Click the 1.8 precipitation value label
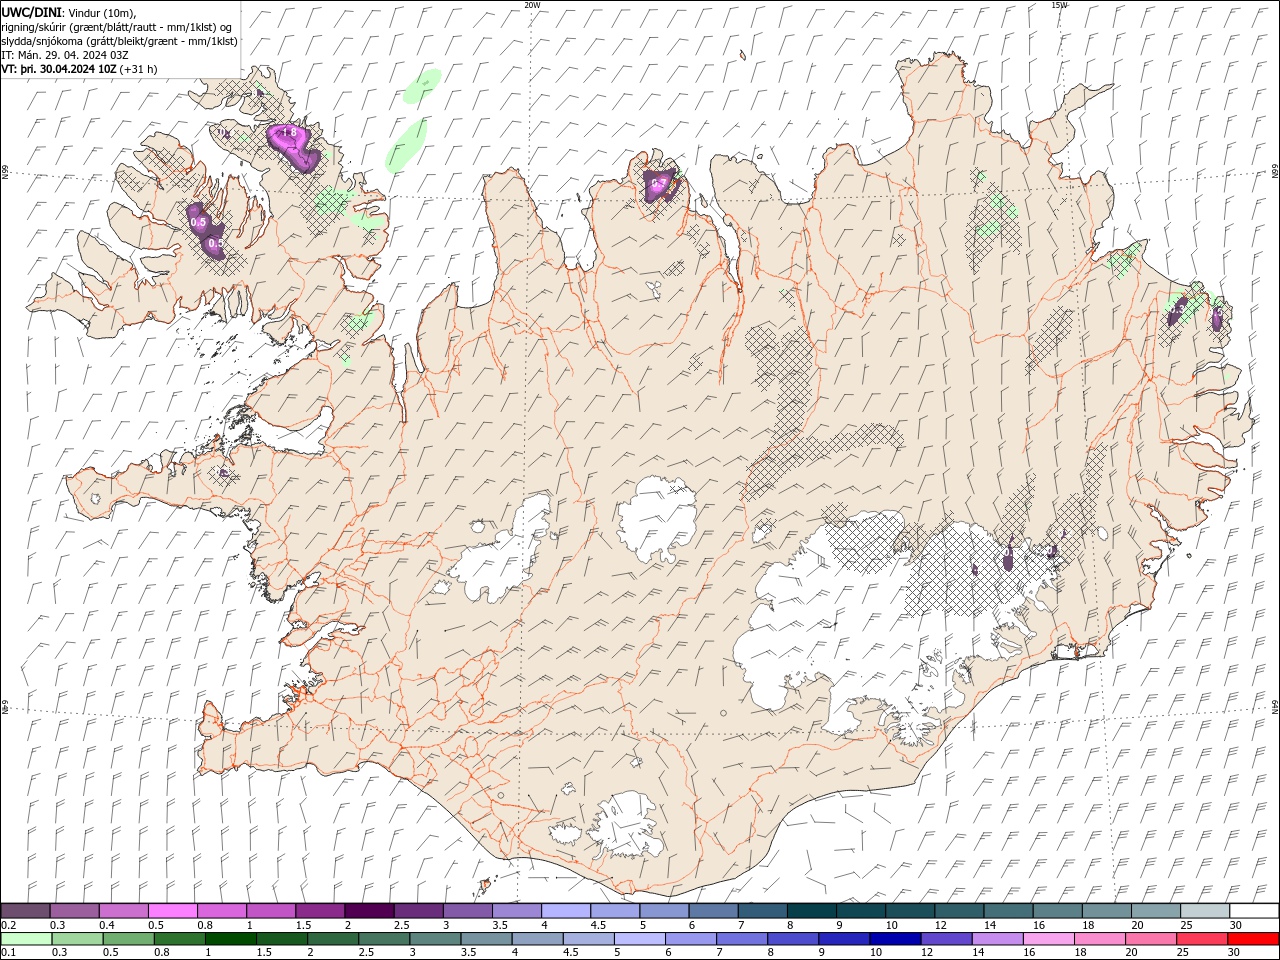This screenshot has height=960, width=1280. pyautogui.click(x=290, y=132)
